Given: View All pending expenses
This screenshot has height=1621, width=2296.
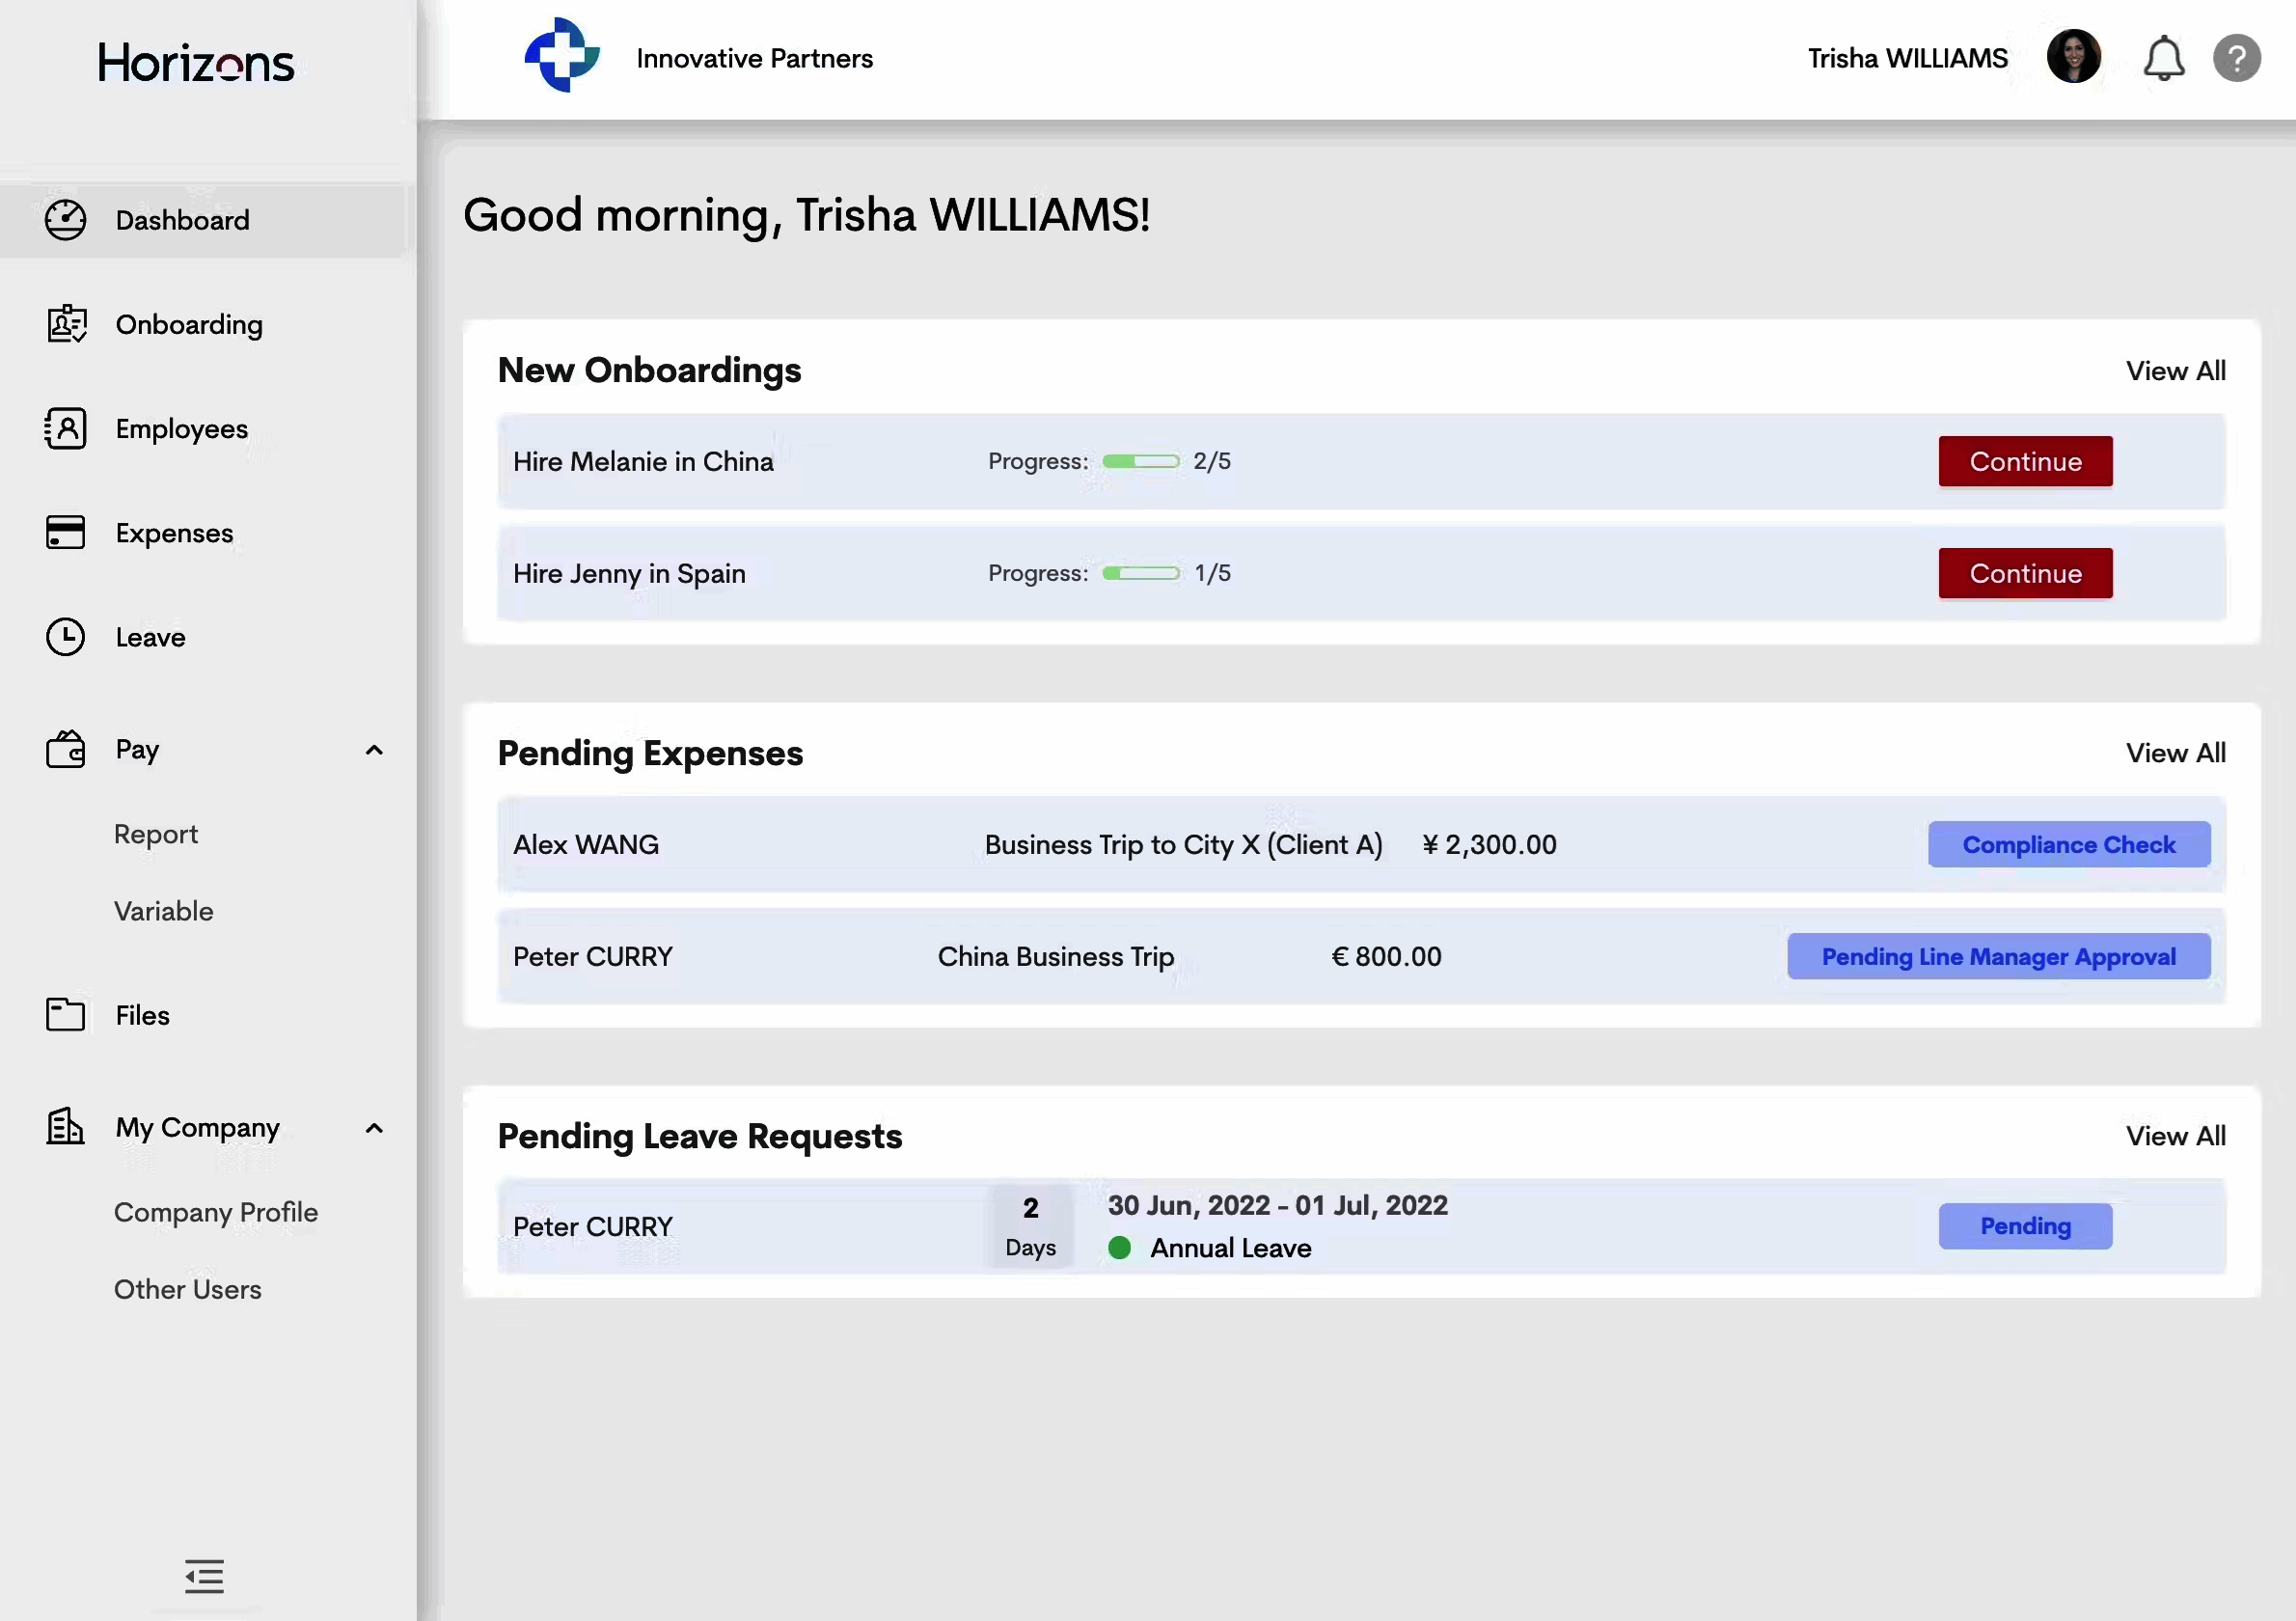Looking at the screenshot, I should coord(2175,753).
